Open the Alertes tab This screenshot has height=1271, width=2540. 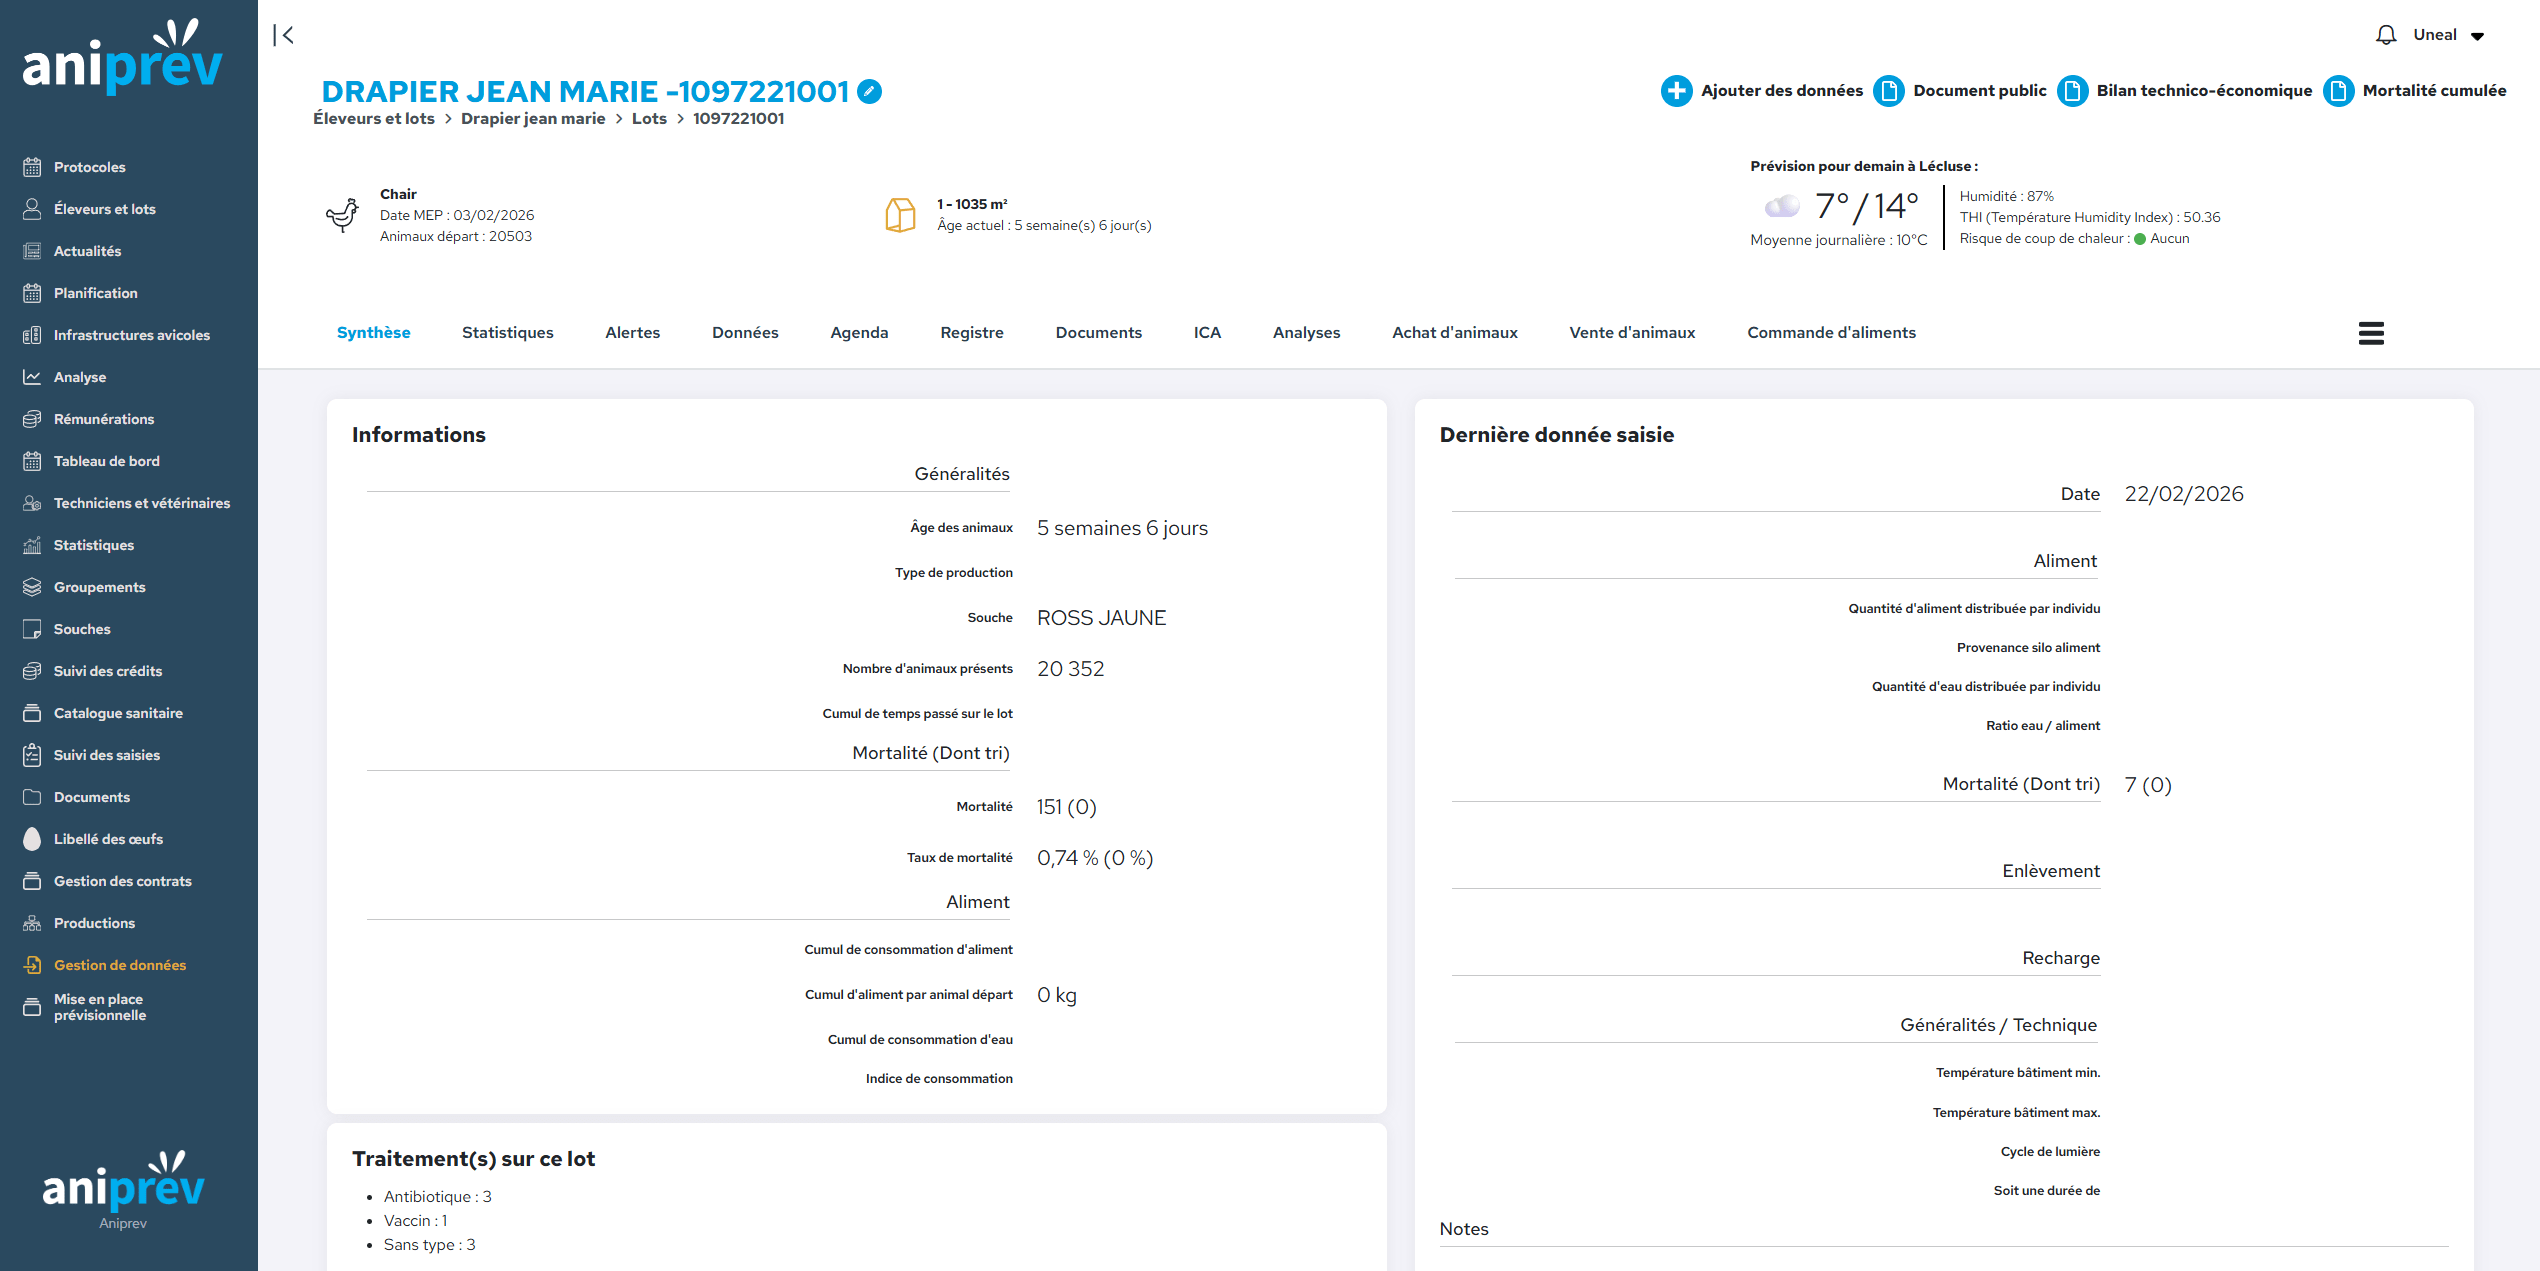coord(632,333)
